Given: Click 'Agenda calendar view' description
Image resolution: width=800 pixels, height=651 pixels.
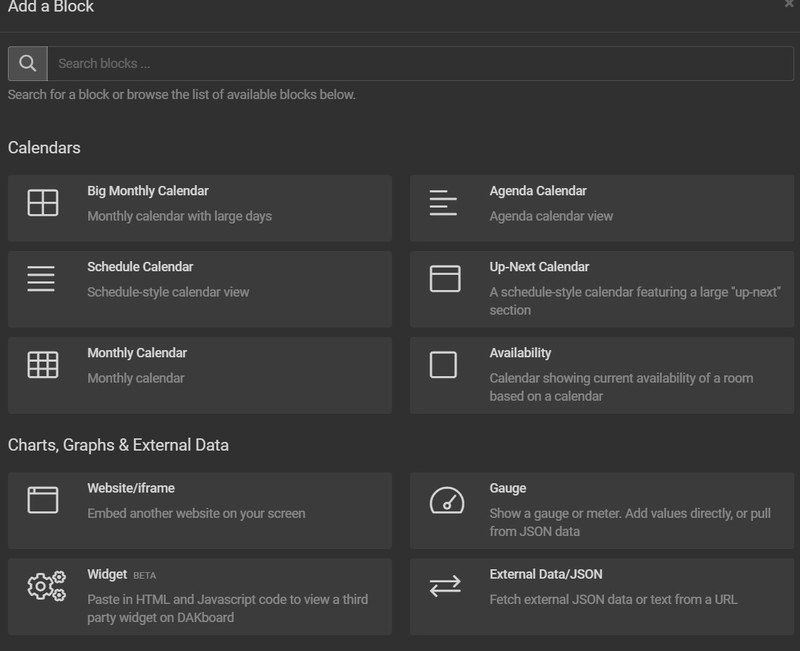Looking at the screenshot, I should click(x=551, y=216).
